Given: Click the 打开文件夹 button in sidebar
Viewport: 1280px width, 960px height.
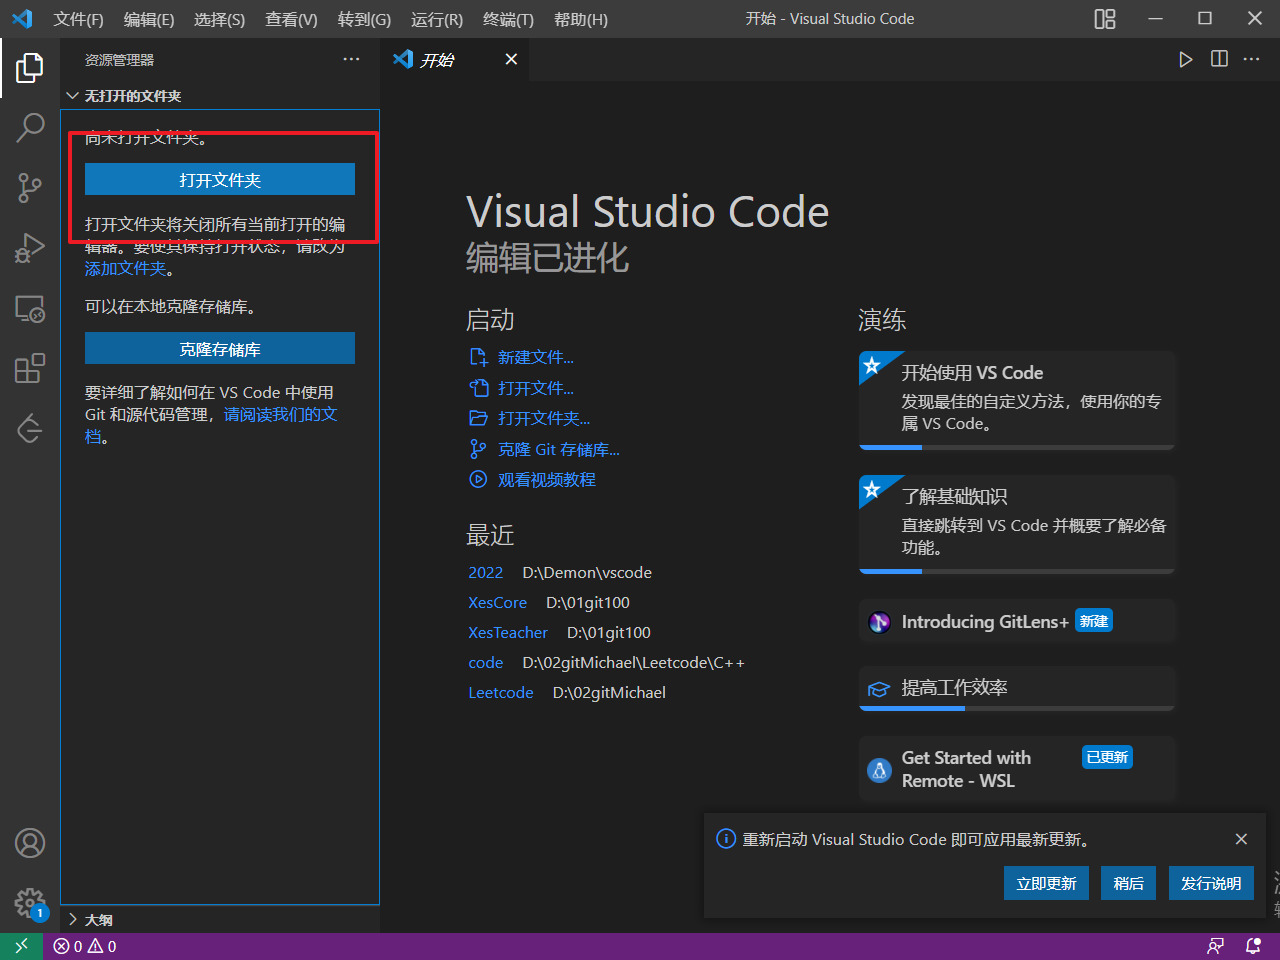Looking at the screenshot, I should (x=220, y=180).
